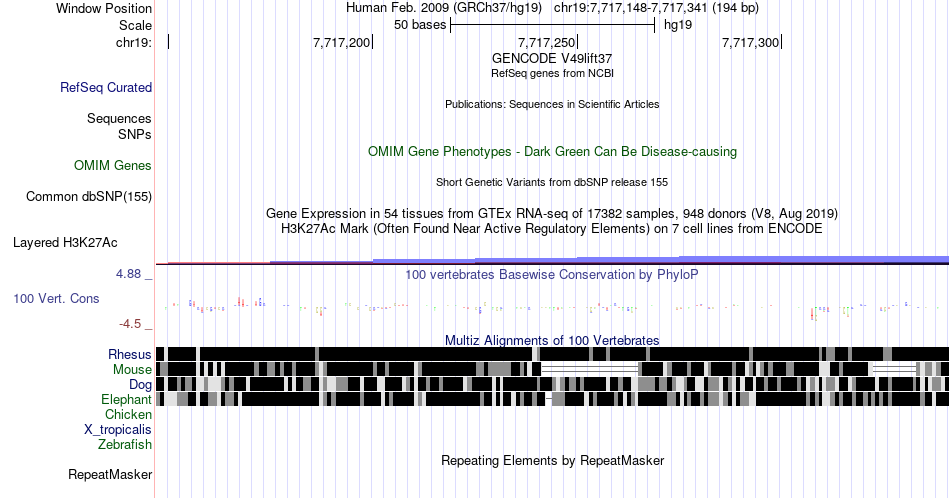
Task: Click the SNPs track label
Action: (135, 134)
